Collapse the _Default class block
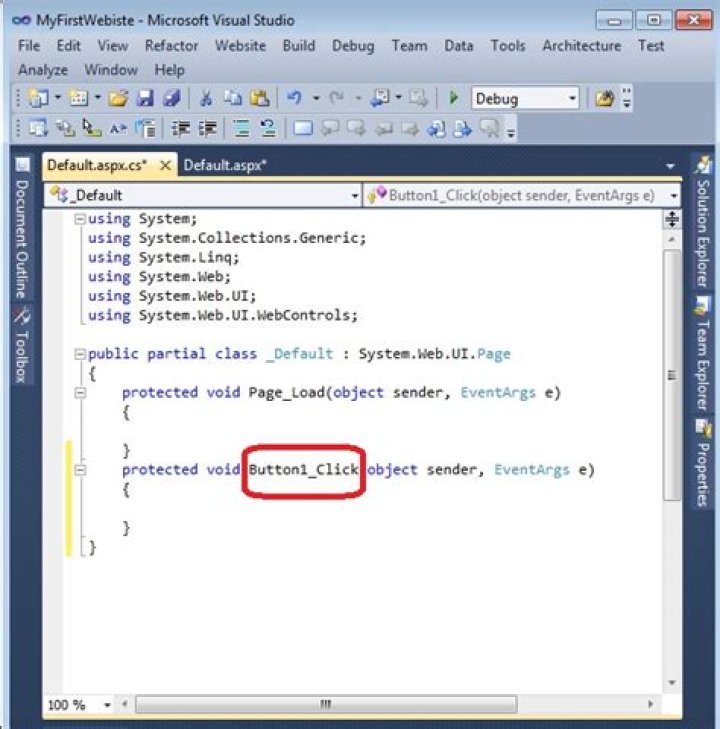 point(80,354)
